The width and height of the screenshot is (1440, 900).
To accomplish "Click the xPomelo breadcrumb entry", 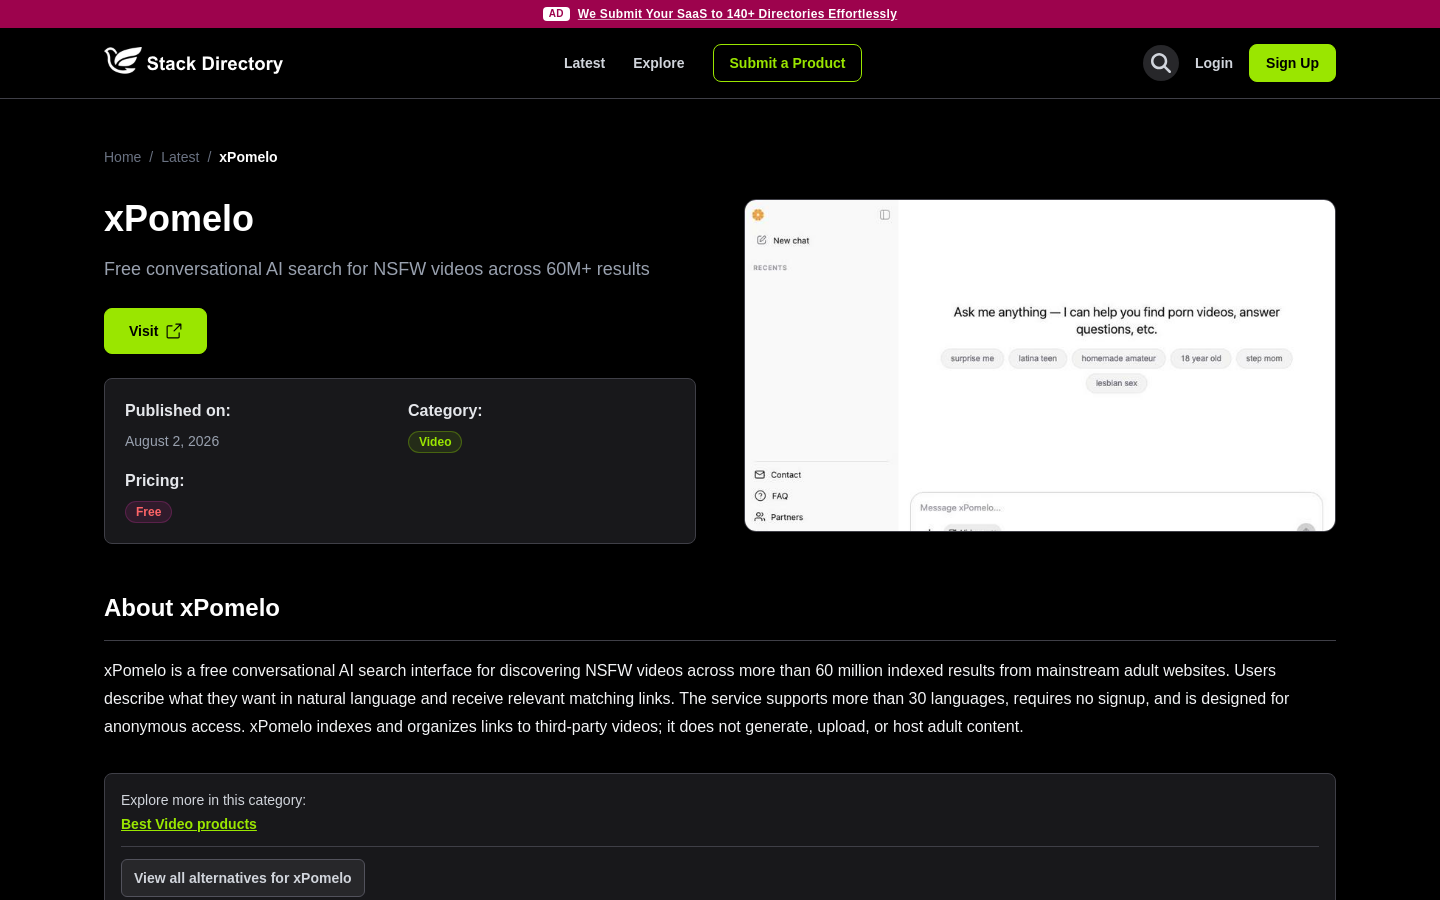I will [248, 157].
